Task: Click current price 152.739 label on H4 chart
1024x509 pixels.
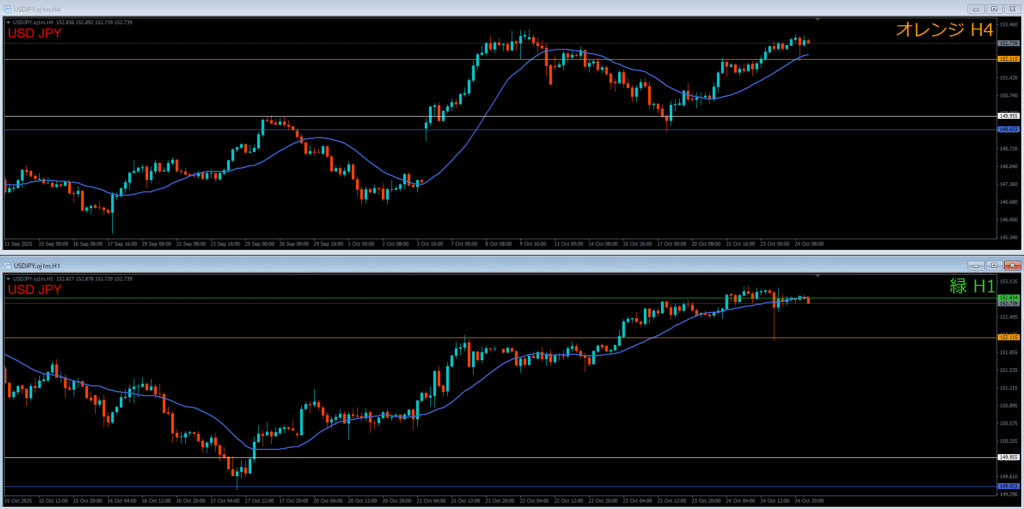Action: click(1008, 44)
